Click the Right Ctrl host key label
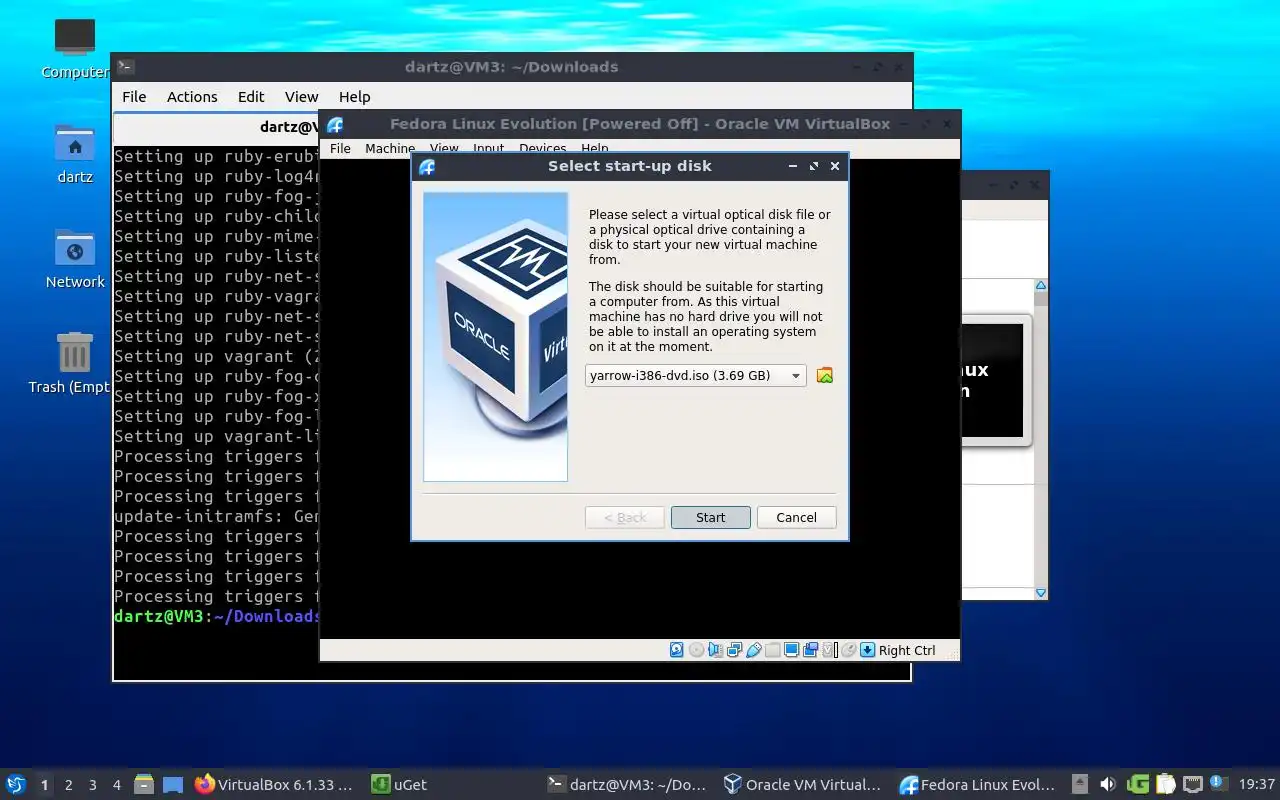Image resolution: width=1280 pixels, height=800 pixels. point(907,650)
